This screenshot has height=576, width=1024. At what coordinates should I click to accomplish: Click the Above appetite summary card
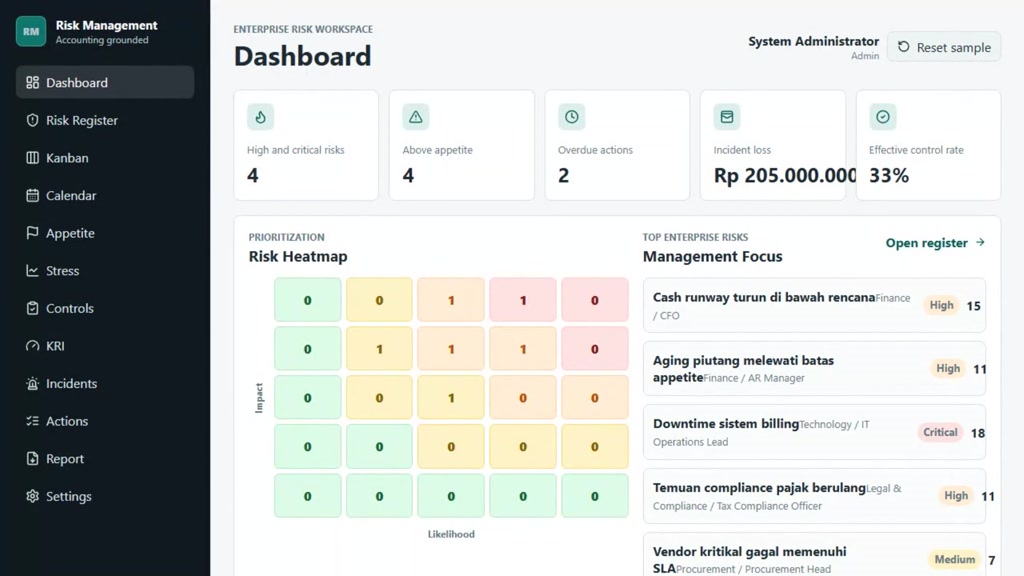coord(462,145)
